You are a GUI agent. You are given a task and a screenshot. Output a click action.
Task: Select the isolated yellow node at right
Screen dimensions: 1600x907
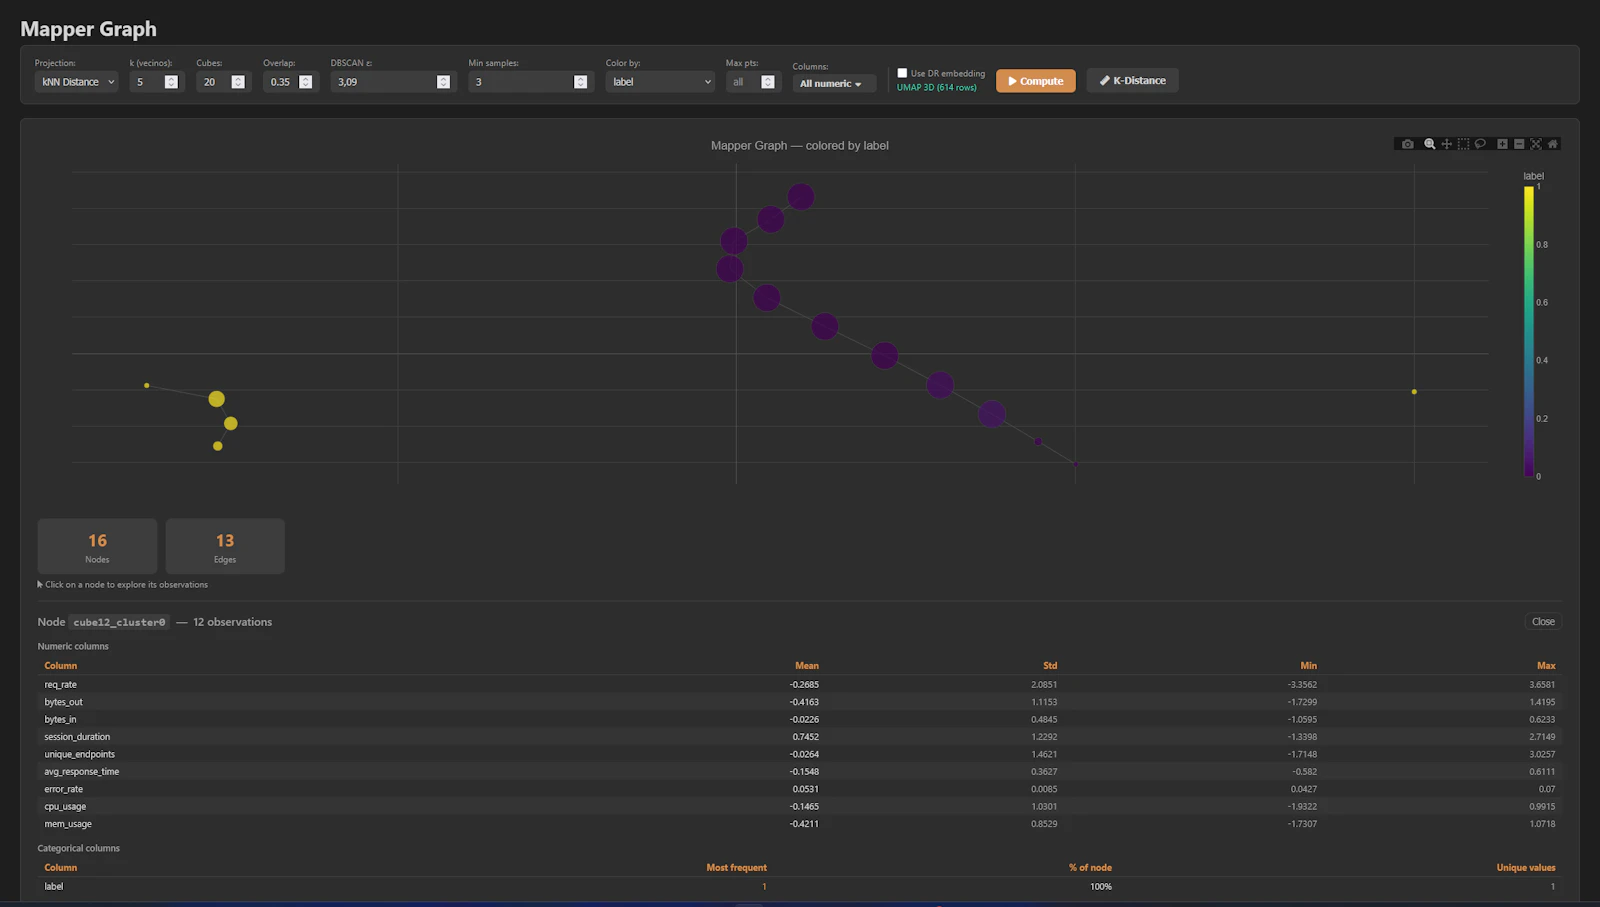pyautogui.click(x=1414, y=392)
